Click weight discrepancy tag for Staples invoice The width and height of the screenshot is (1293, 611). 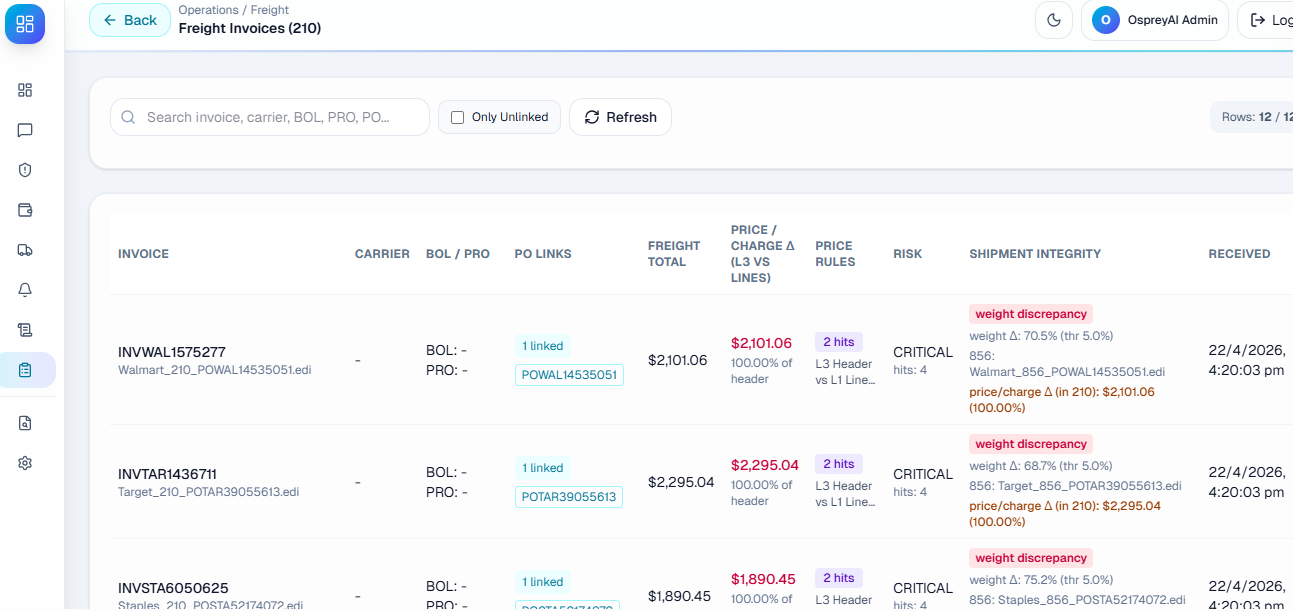pyautogui.click(x=1031, y=558)
